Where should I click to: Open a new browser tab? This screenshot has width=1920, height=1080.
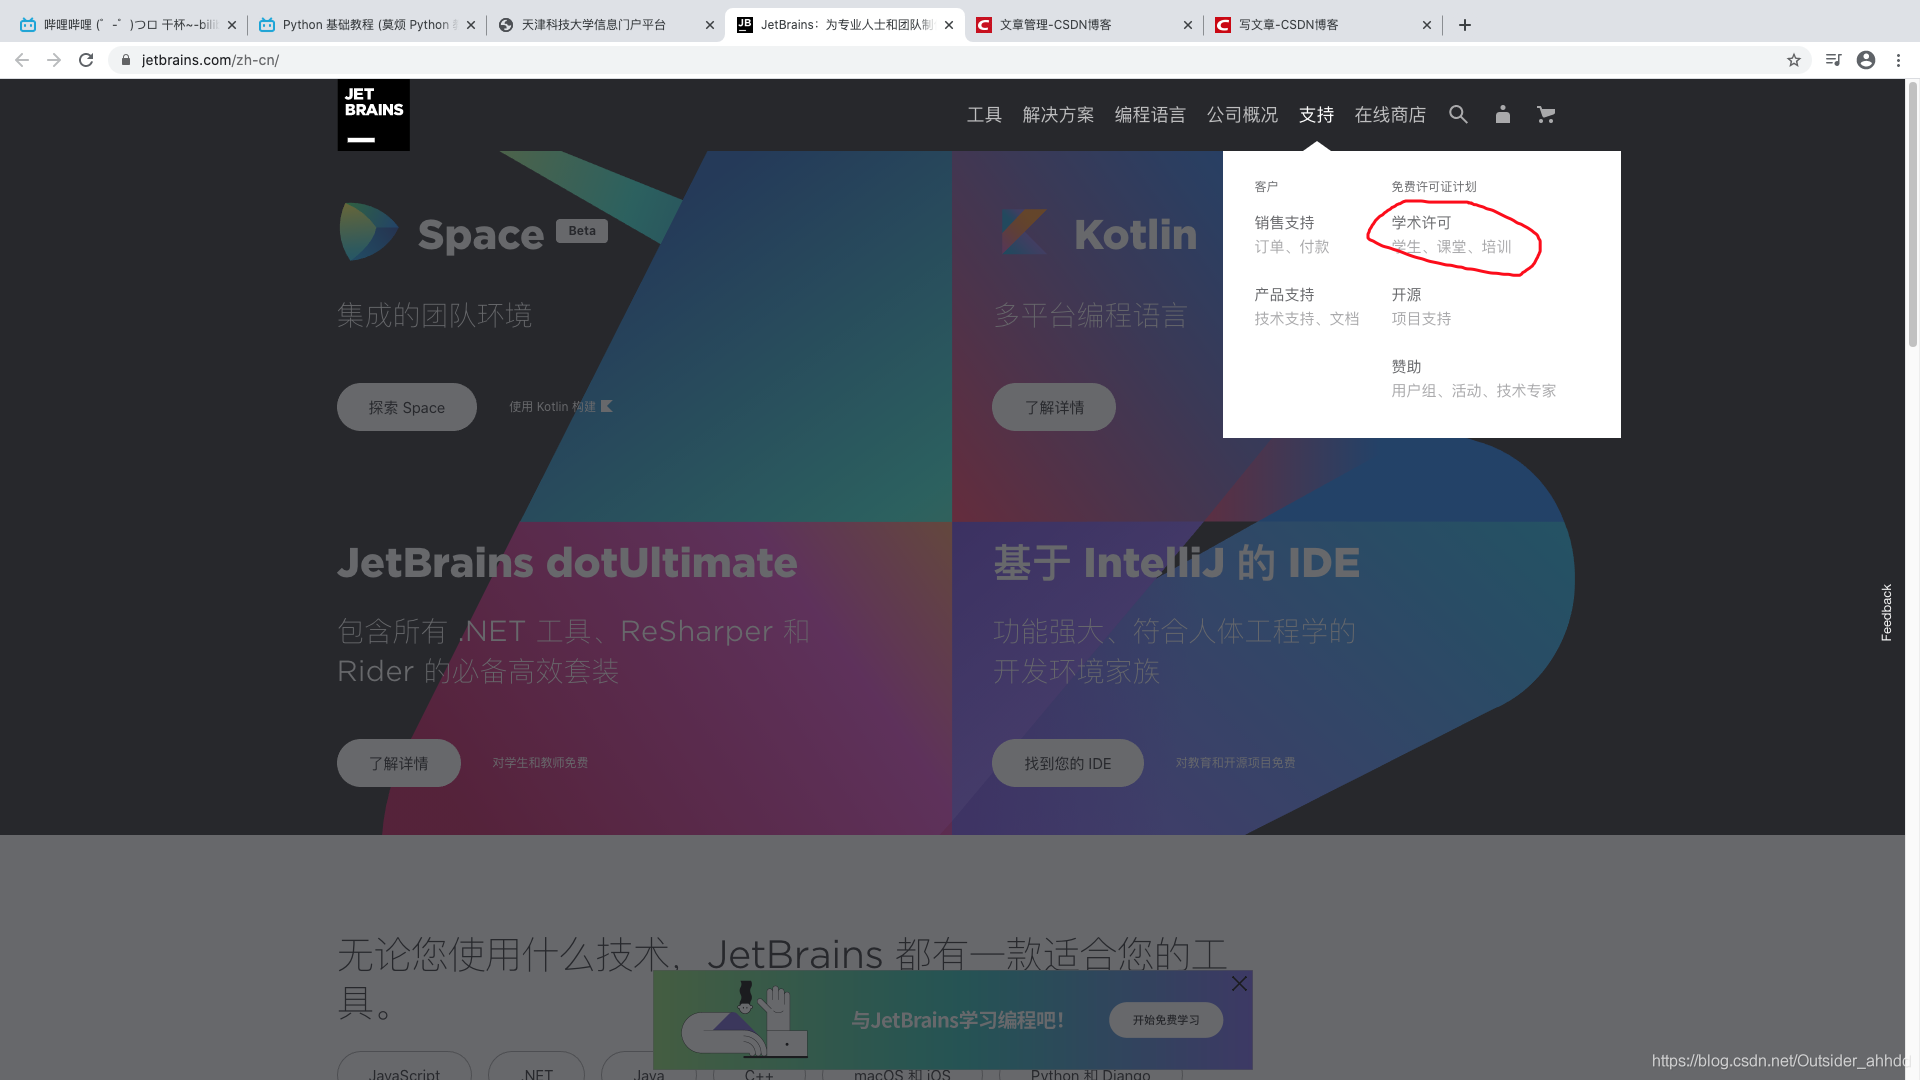(1465, 25)
